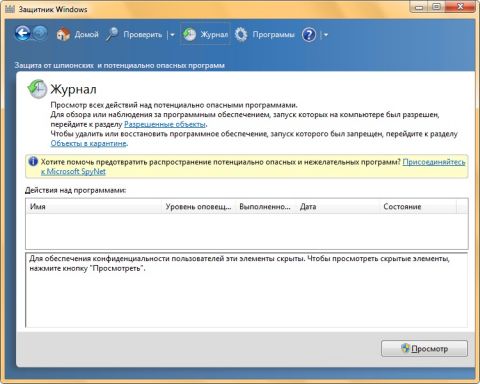Viewport: 480px width, 384px height.
Task: Click the Windows Defender title bar icon
Action: click(10, 9)
